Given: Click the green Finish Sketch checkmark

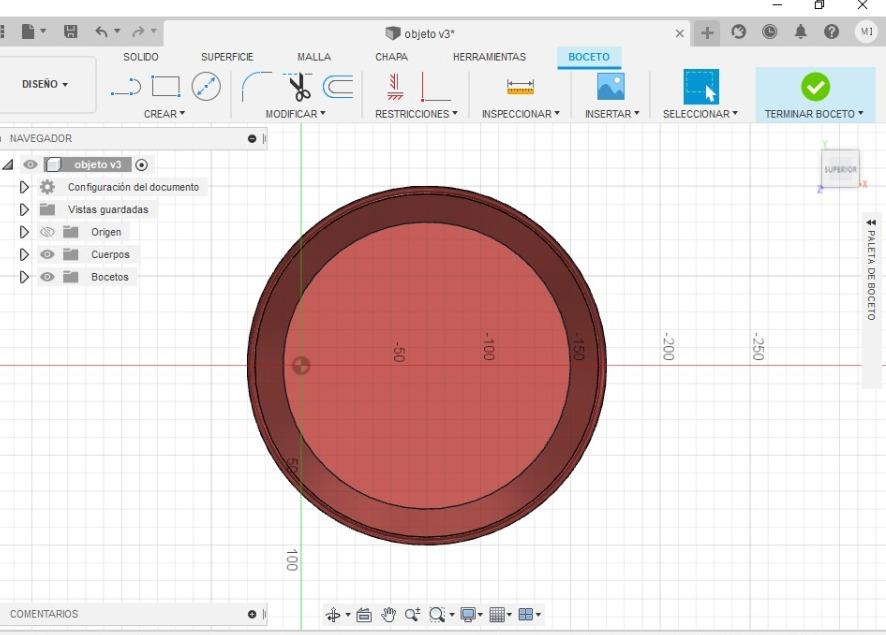Looking at the screenshot, I should tap(815, 86).
